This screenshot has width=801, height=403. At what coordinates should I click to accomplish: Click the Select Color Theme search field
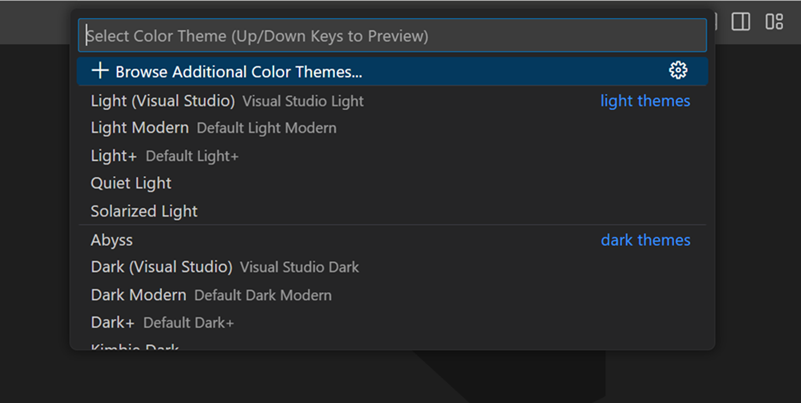tap(392, 36)
